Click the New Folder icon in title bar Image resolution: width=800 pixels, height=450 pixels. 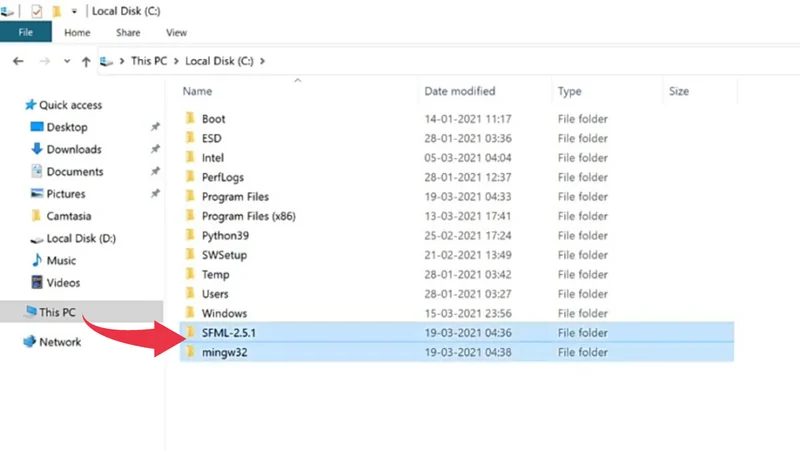tap(56, 11)
